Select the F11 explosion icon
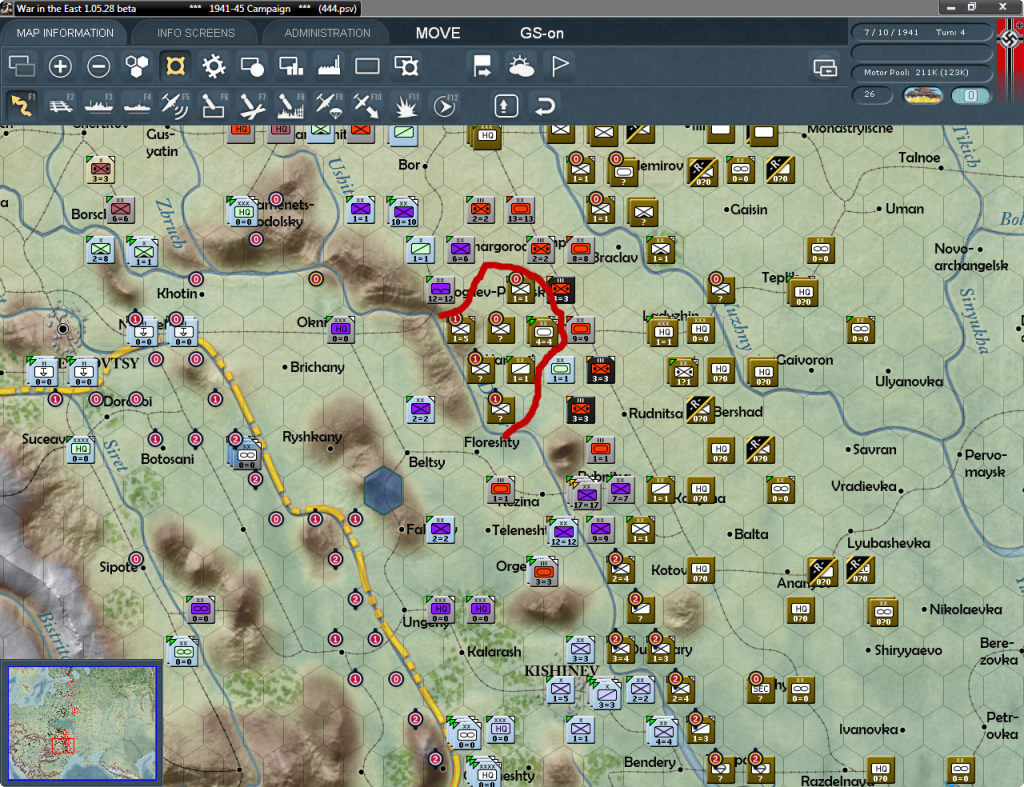Image resolution: width=1024 pixels, height=787 pixels. click(x=406, y=105)
